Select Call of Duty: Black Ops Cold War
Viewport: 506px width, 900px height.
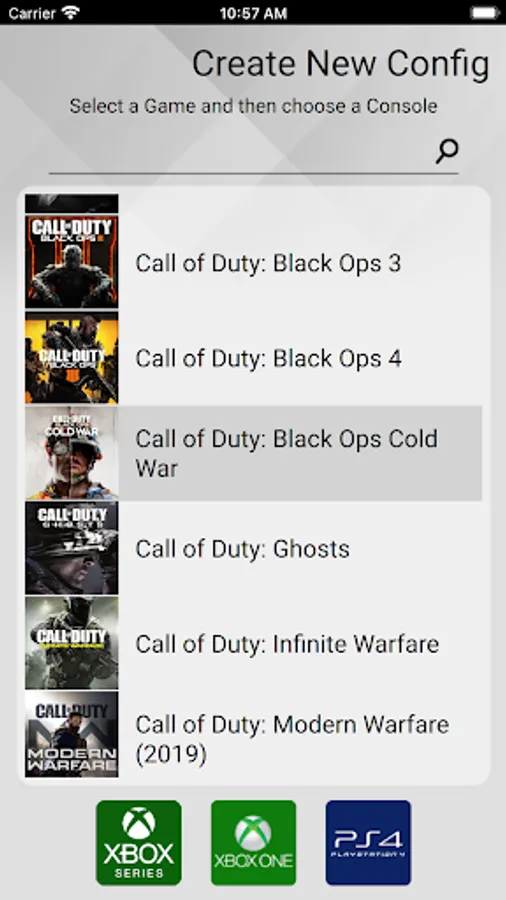tap(253, 453)
